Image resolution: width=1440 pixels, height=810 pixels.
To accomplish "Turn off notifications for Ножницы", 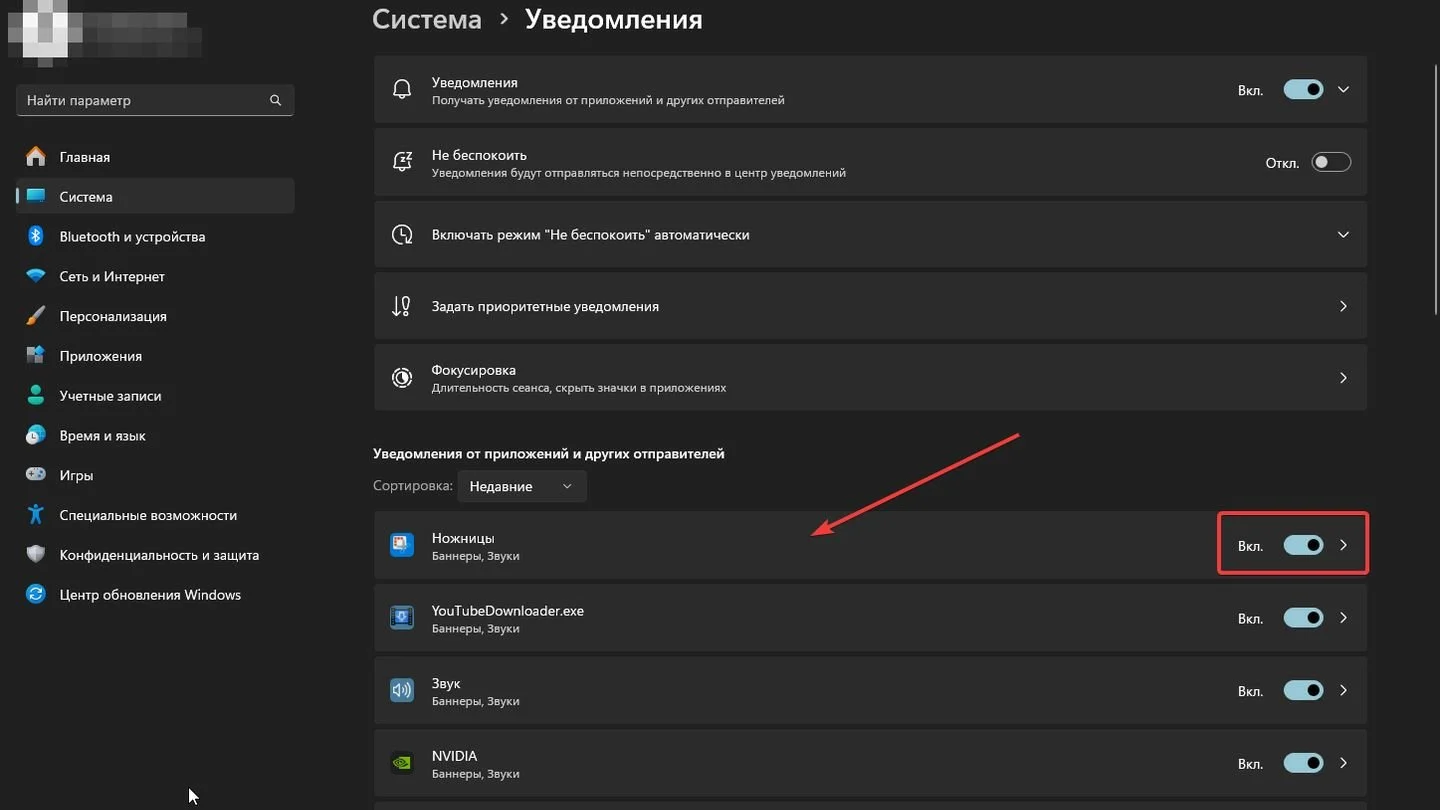I will (1303, 545).
